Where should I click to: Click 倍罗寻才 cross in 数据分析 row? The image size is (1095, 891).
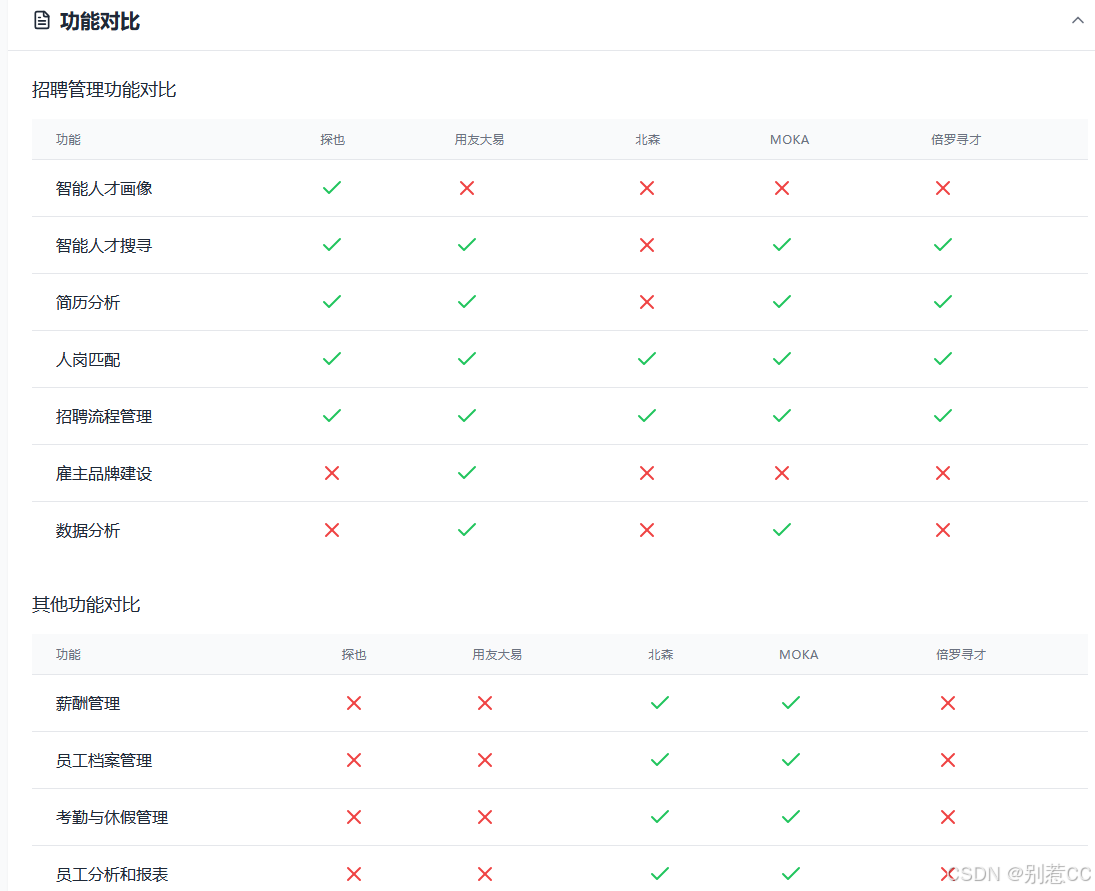[943, 530]
